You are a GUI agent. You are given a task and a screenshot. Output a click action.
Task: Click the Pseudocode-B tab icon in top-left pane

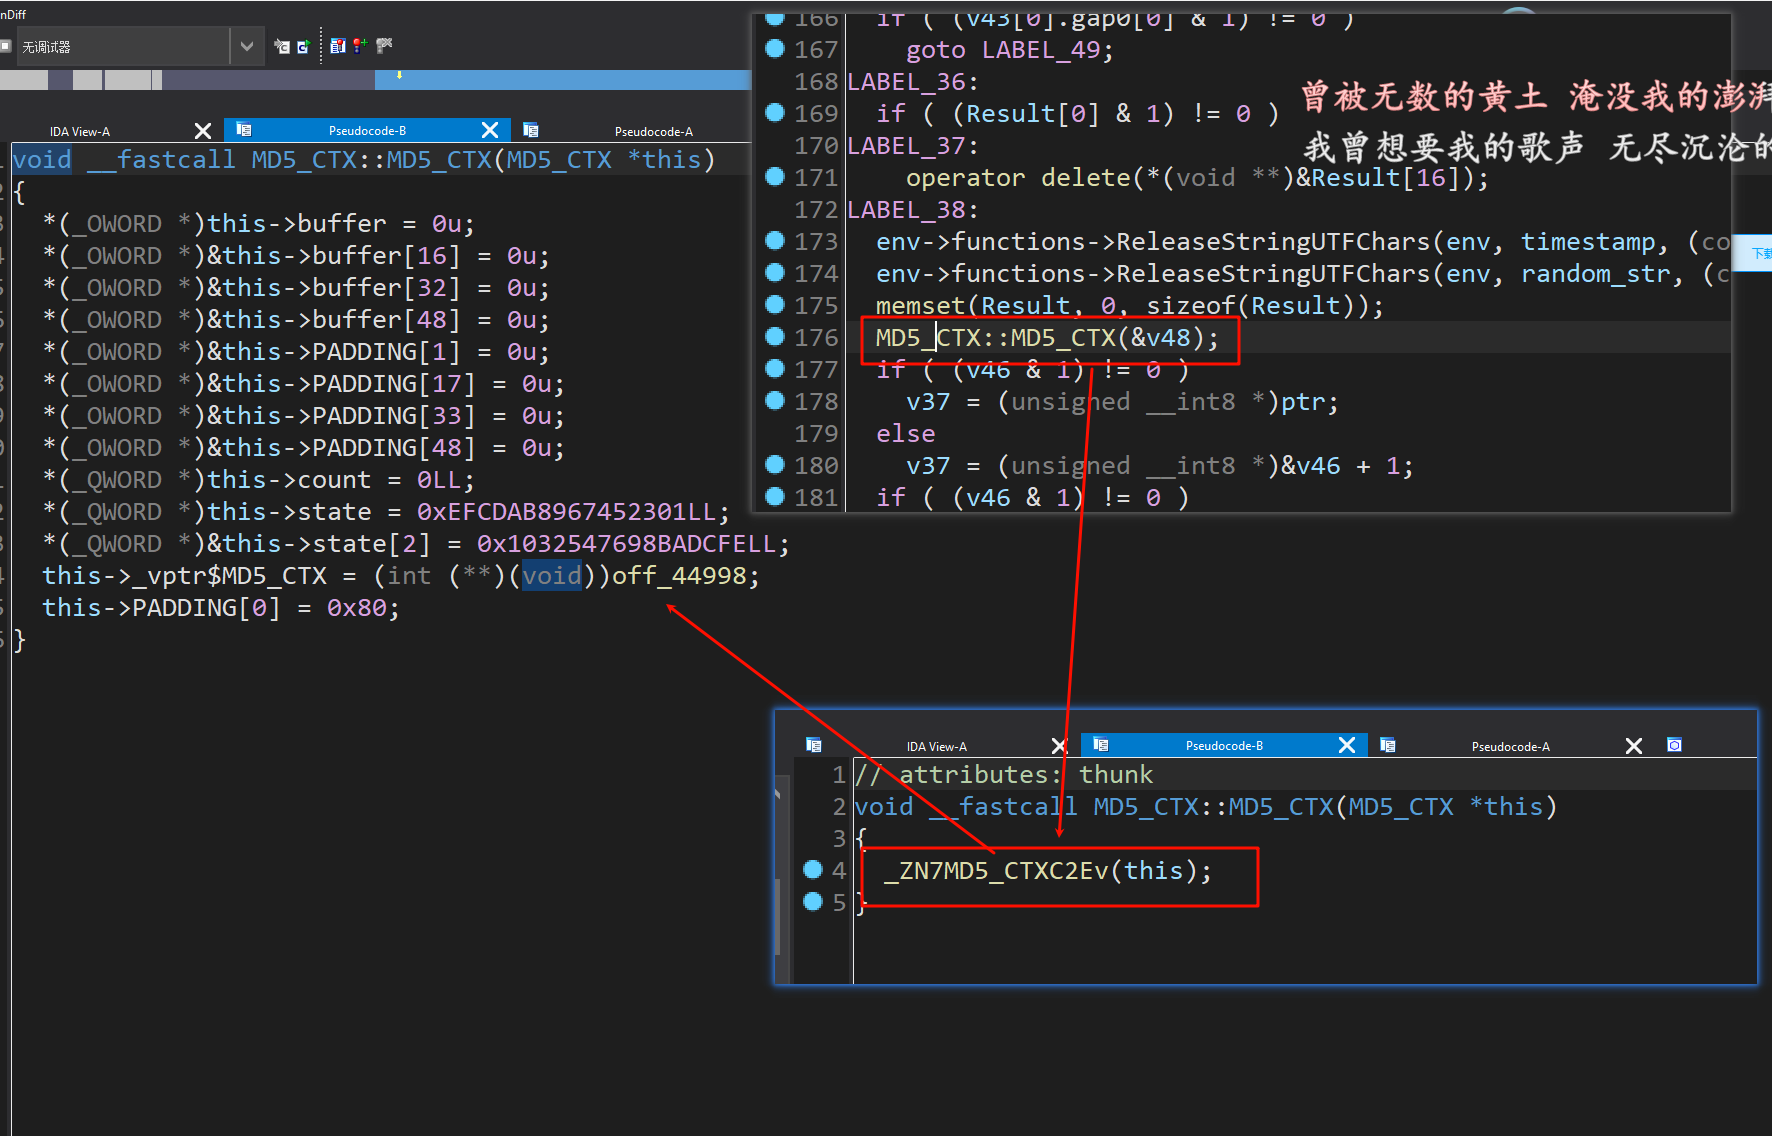pyautogui.click(x=244, y=130)
